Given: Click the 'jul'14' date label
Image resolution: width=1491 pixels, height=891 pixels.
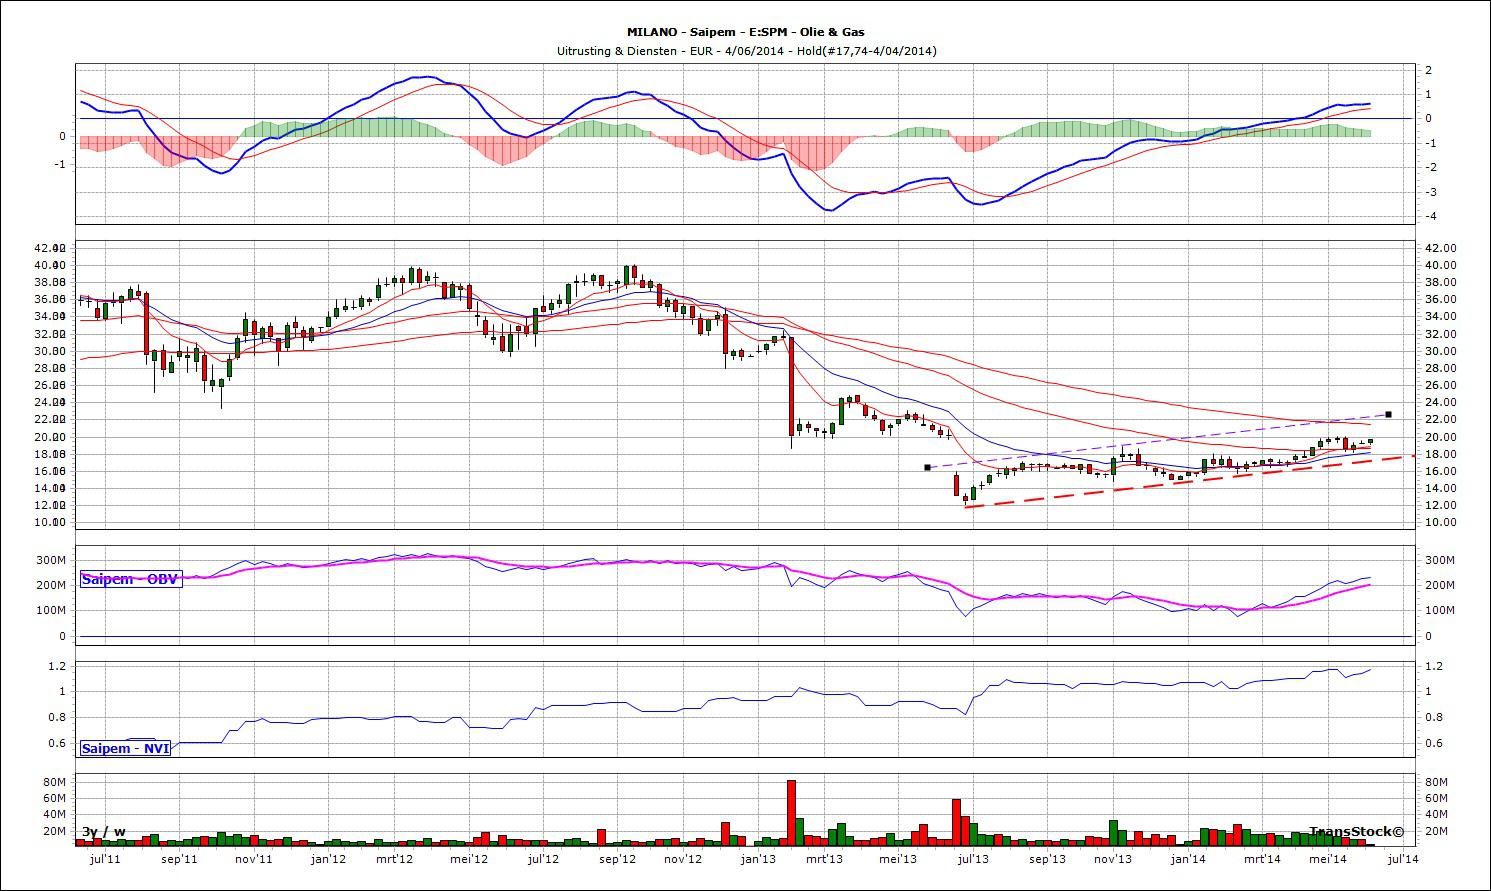Looking at the screenshot, I should (x=1403, y=858).
